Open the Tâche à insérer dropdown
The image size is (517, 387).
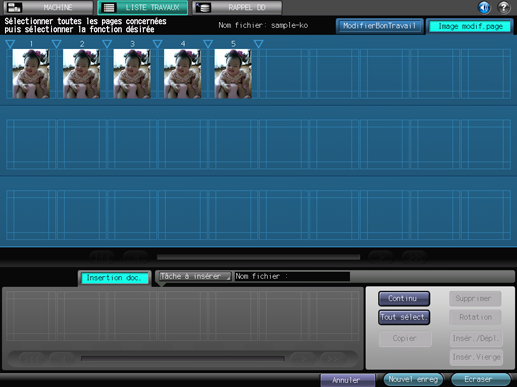[195, 276]
